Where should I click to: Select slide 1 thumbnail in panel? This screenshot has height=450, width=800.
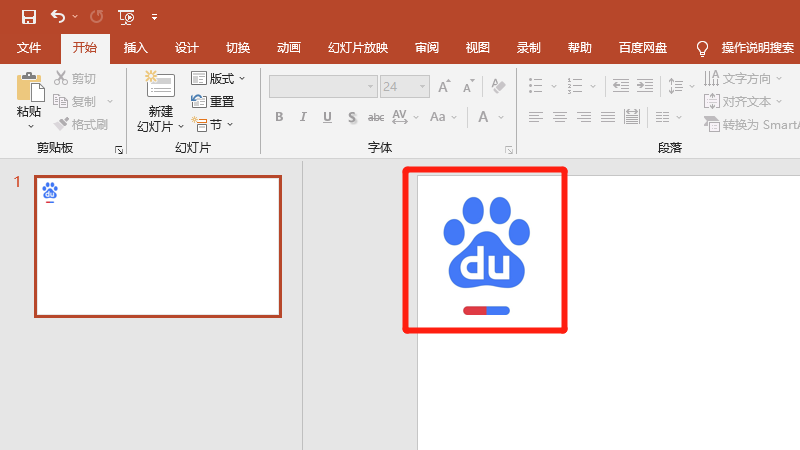pyautogui.click(x=158, y=246)
